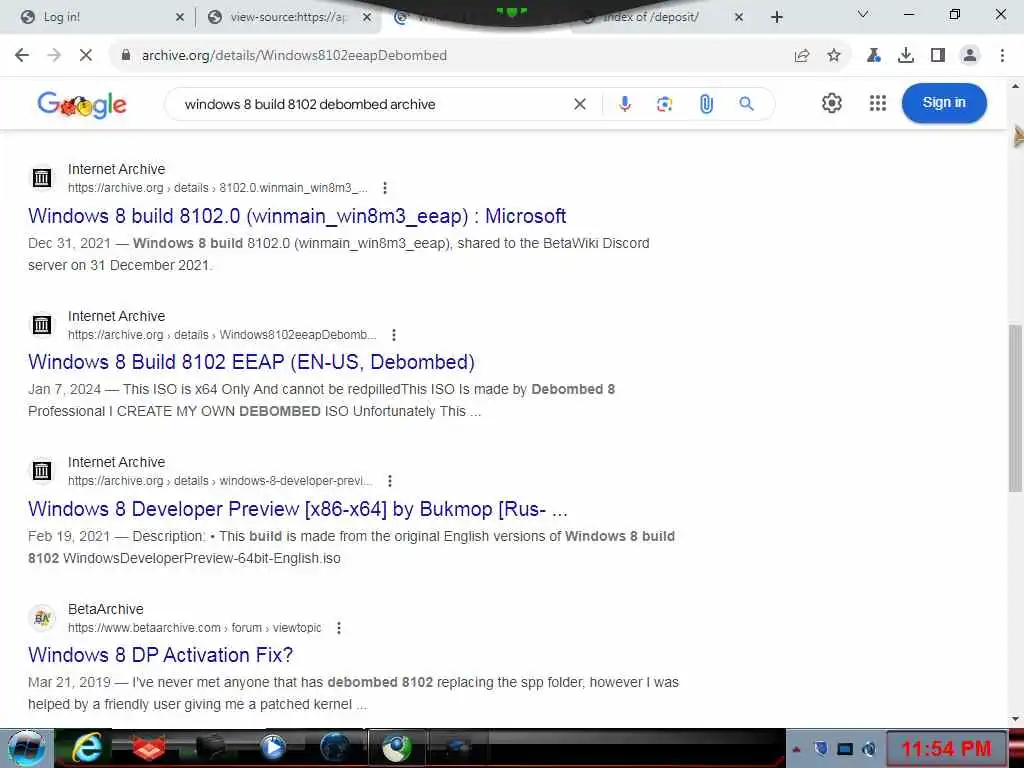Screen dimensions: 1024x768
Task: Click Internet Archive favicon of first result
Action: point(42,178)
